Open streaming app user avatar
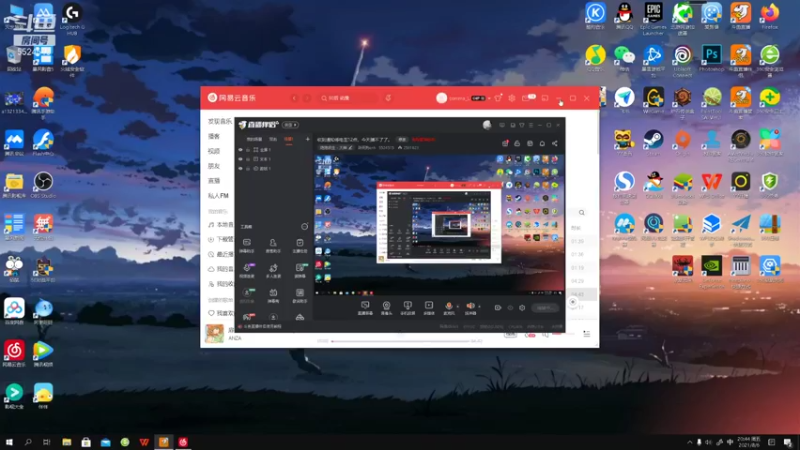The height and width of the screenshot is (450, 800). 487,125
